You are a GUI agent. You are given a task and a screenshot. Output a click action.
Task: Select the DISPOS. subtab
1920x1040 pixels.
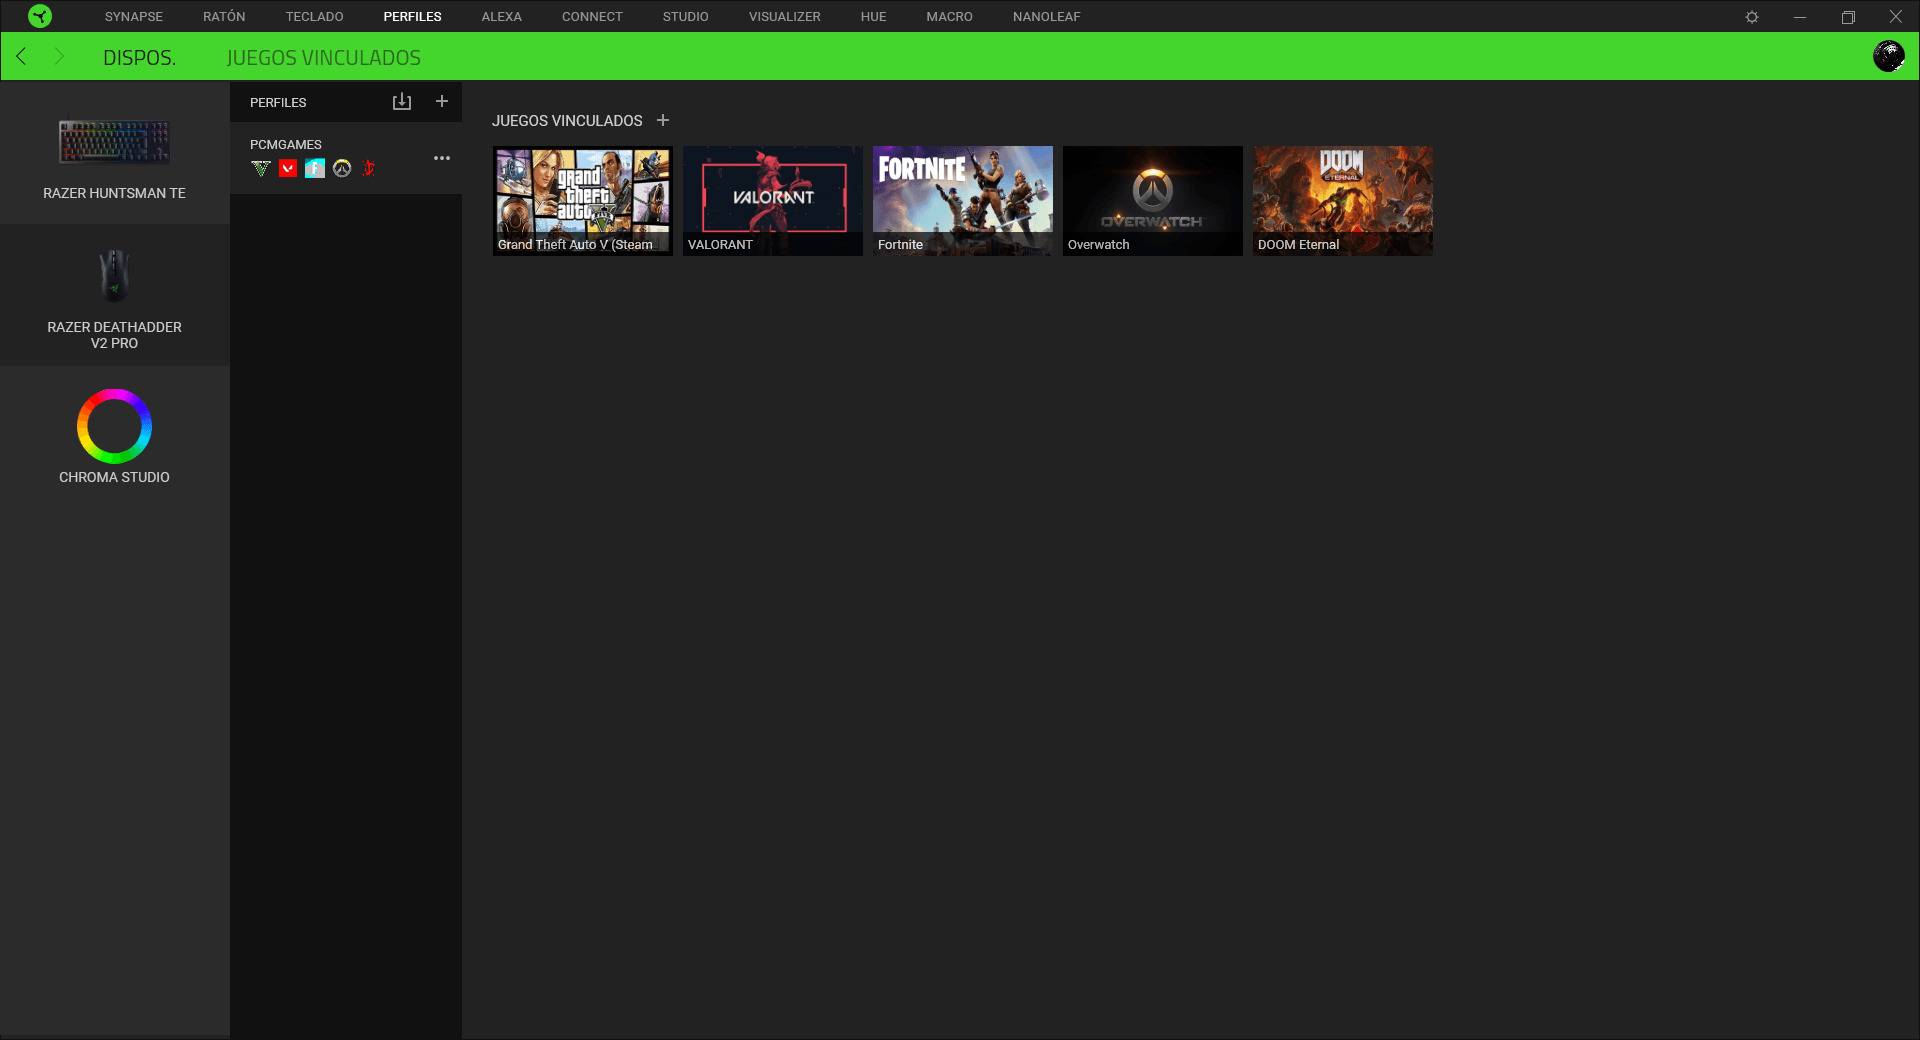[139, 58]
